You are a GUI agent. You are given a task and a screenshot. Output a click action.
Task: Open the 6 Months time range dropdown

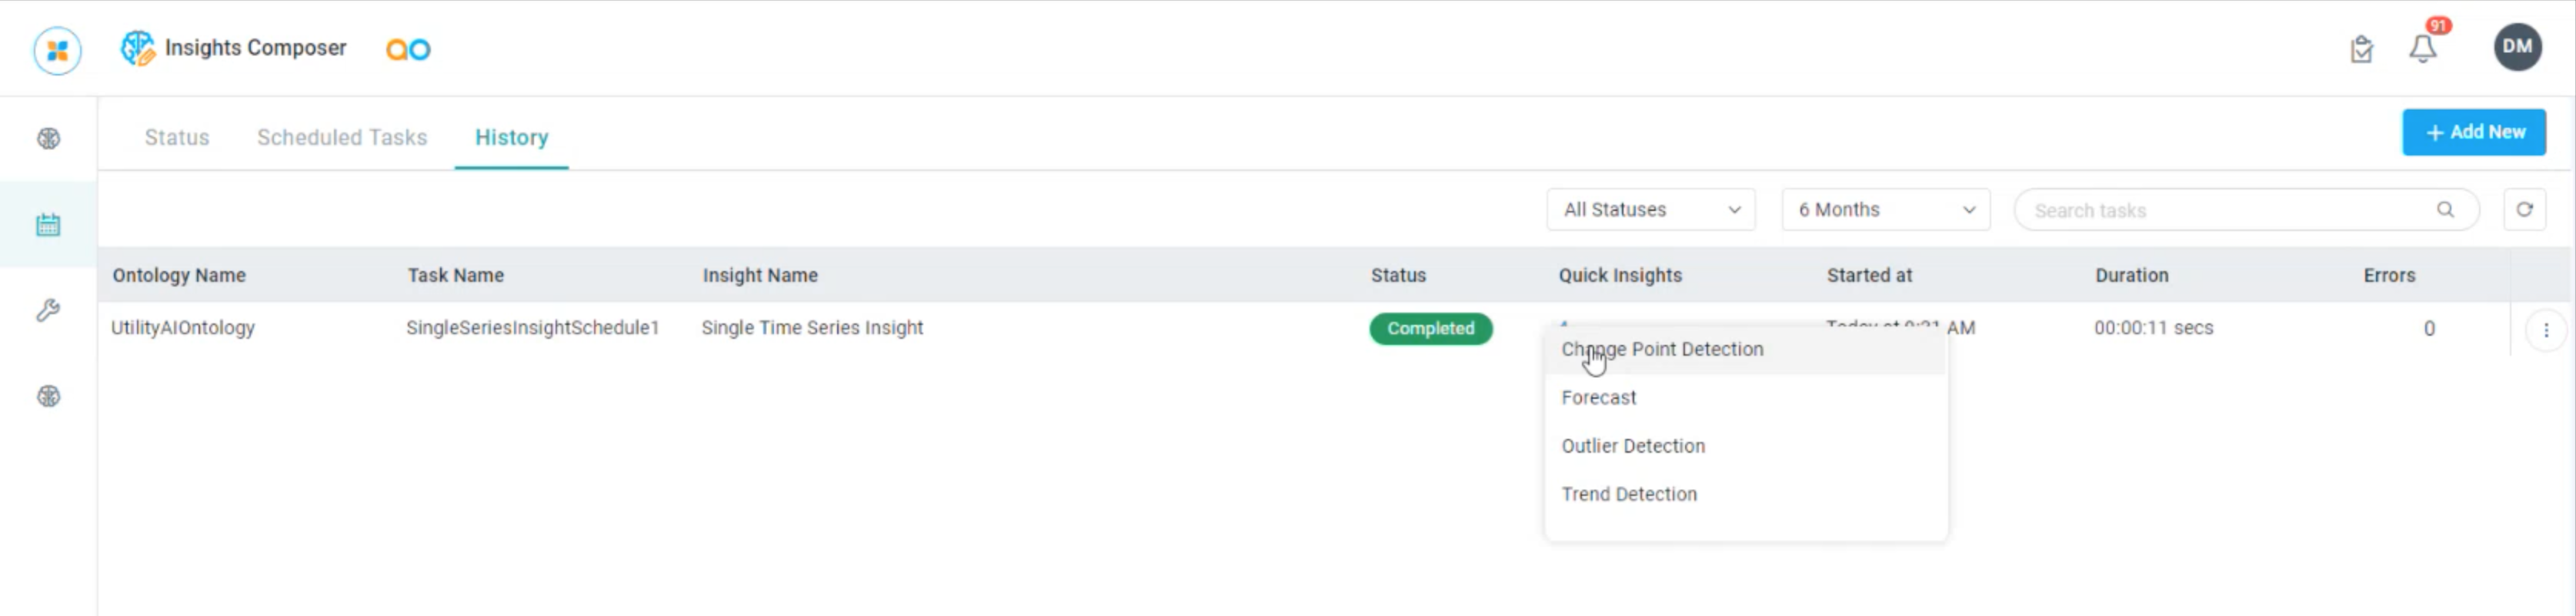click(1884, 209)
